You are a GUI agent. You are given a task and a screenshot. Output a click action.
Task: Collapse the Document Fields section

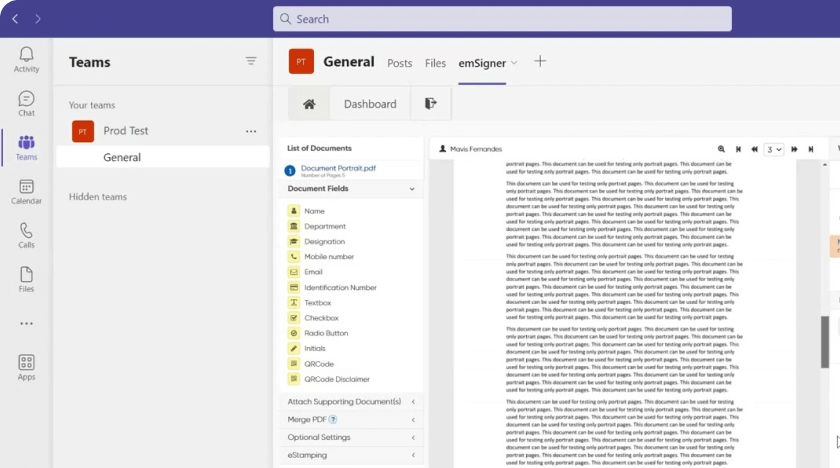pos(412,188)
